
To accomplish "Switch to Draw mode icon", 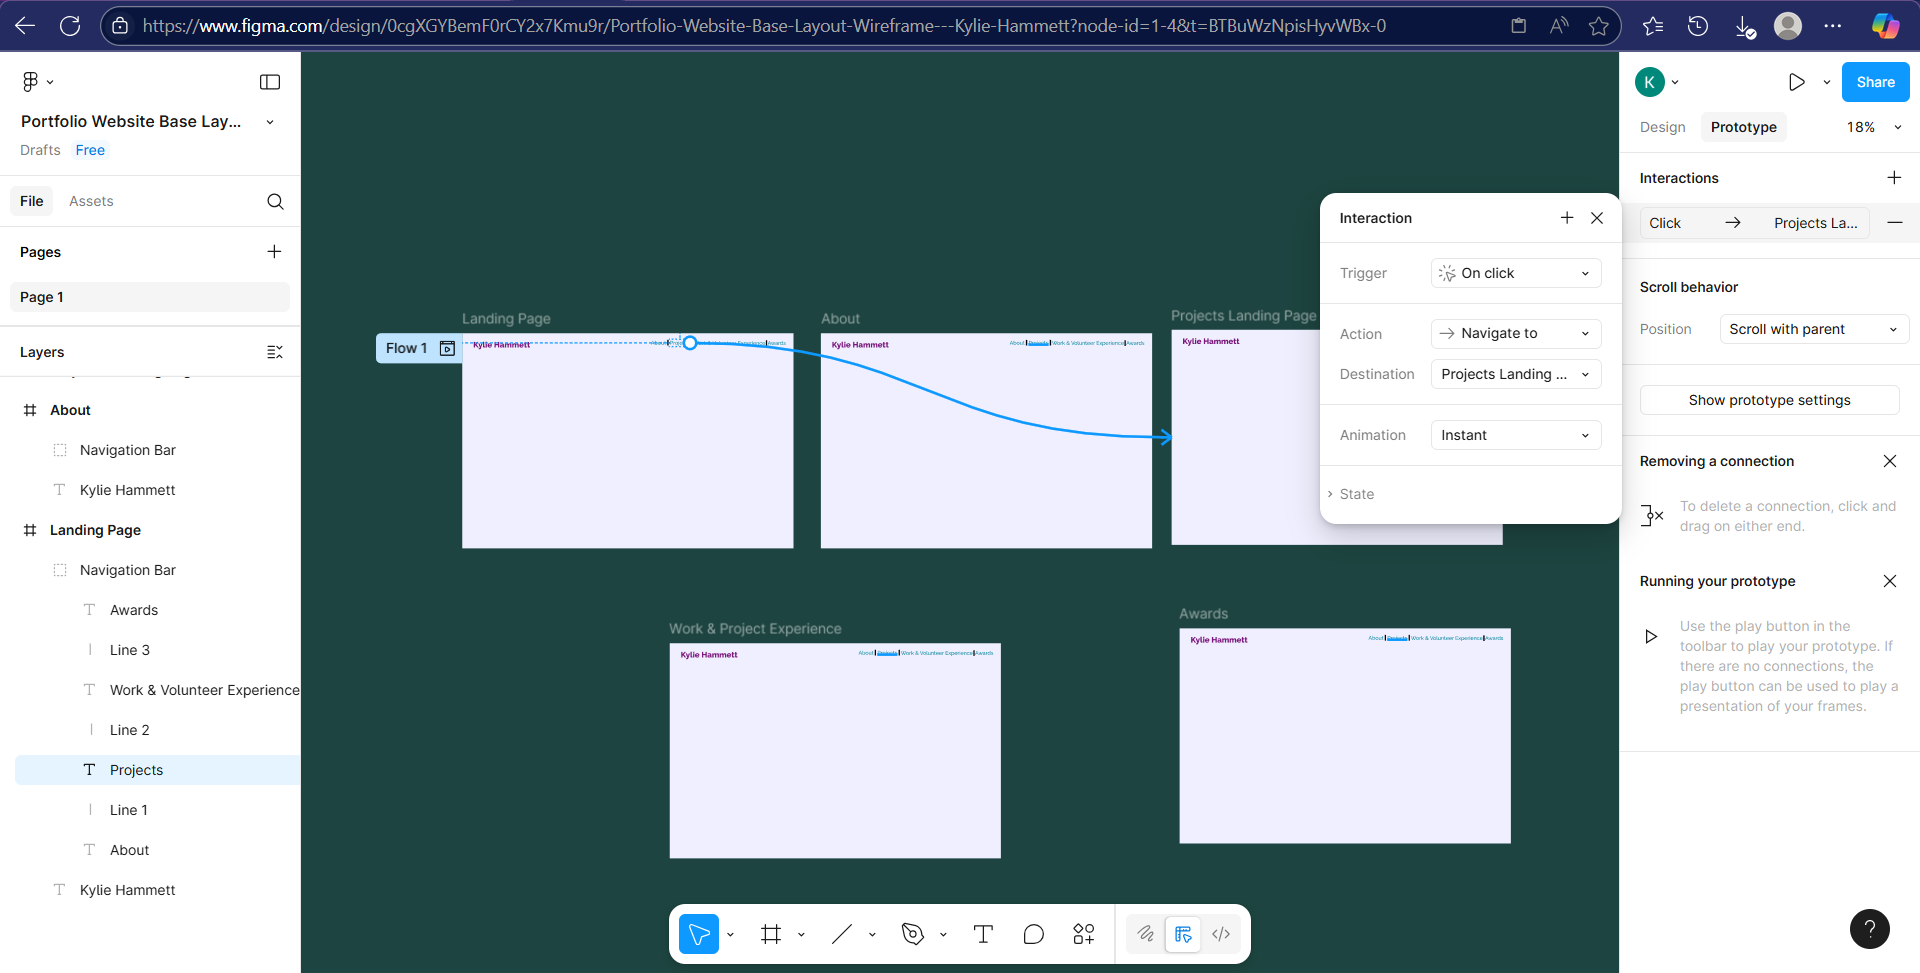I will 1146,934.
